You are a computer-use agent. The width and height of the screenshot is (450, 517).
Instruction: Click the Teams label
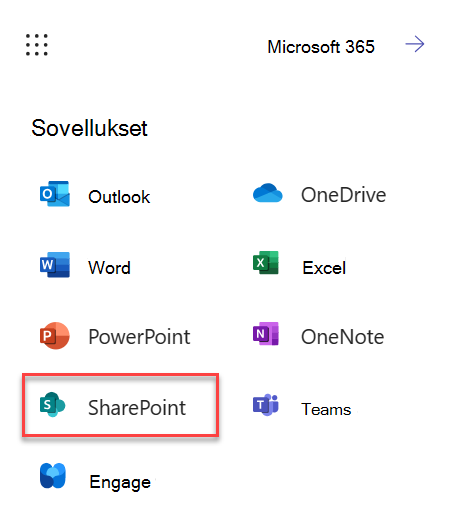coord(326,409)
